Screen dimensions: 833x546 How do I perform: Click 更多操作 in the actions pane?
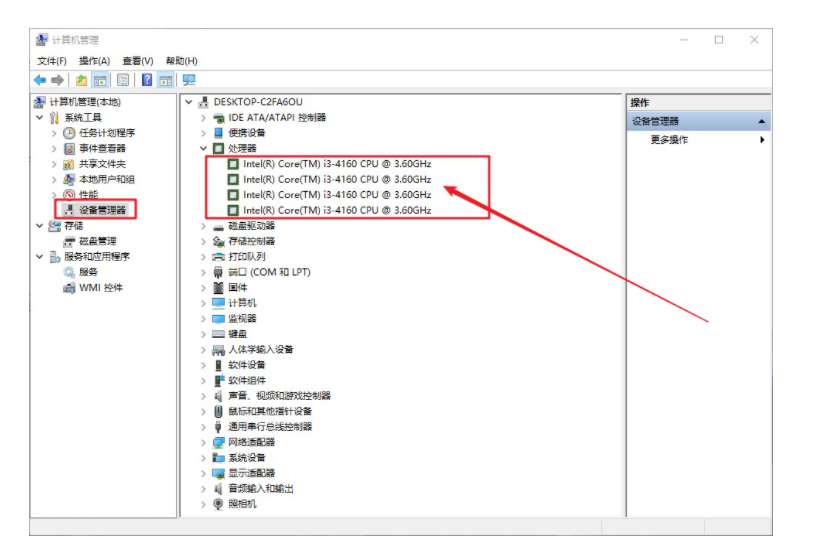(x=669, y=140)
